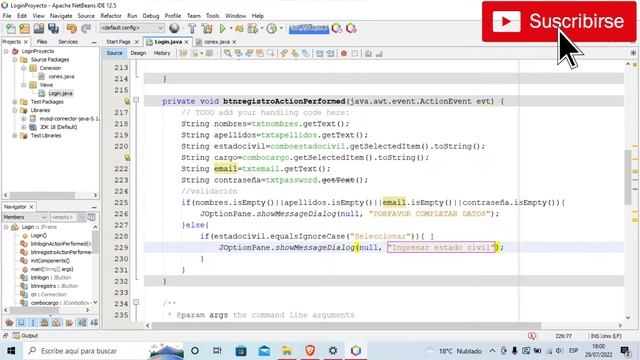Screen dimensions: 640x360
Task: Collapse the Conexion package node
Action: click(24, 68)
